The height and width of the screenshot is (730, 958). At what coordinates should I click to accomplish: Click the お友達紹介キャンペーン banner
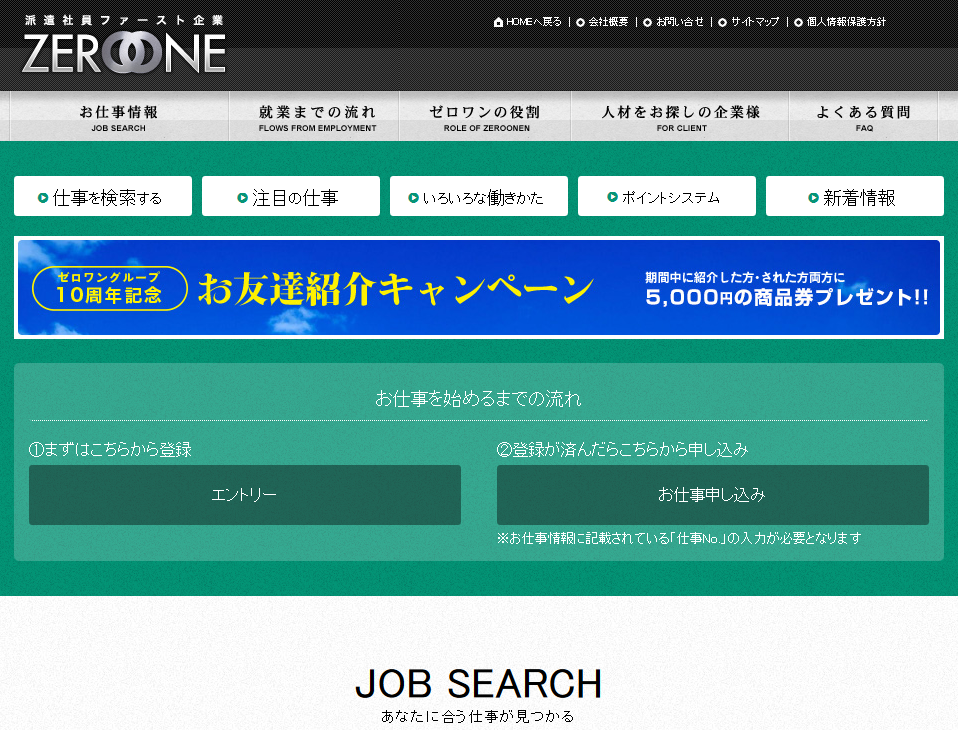(x=478, y=287)
